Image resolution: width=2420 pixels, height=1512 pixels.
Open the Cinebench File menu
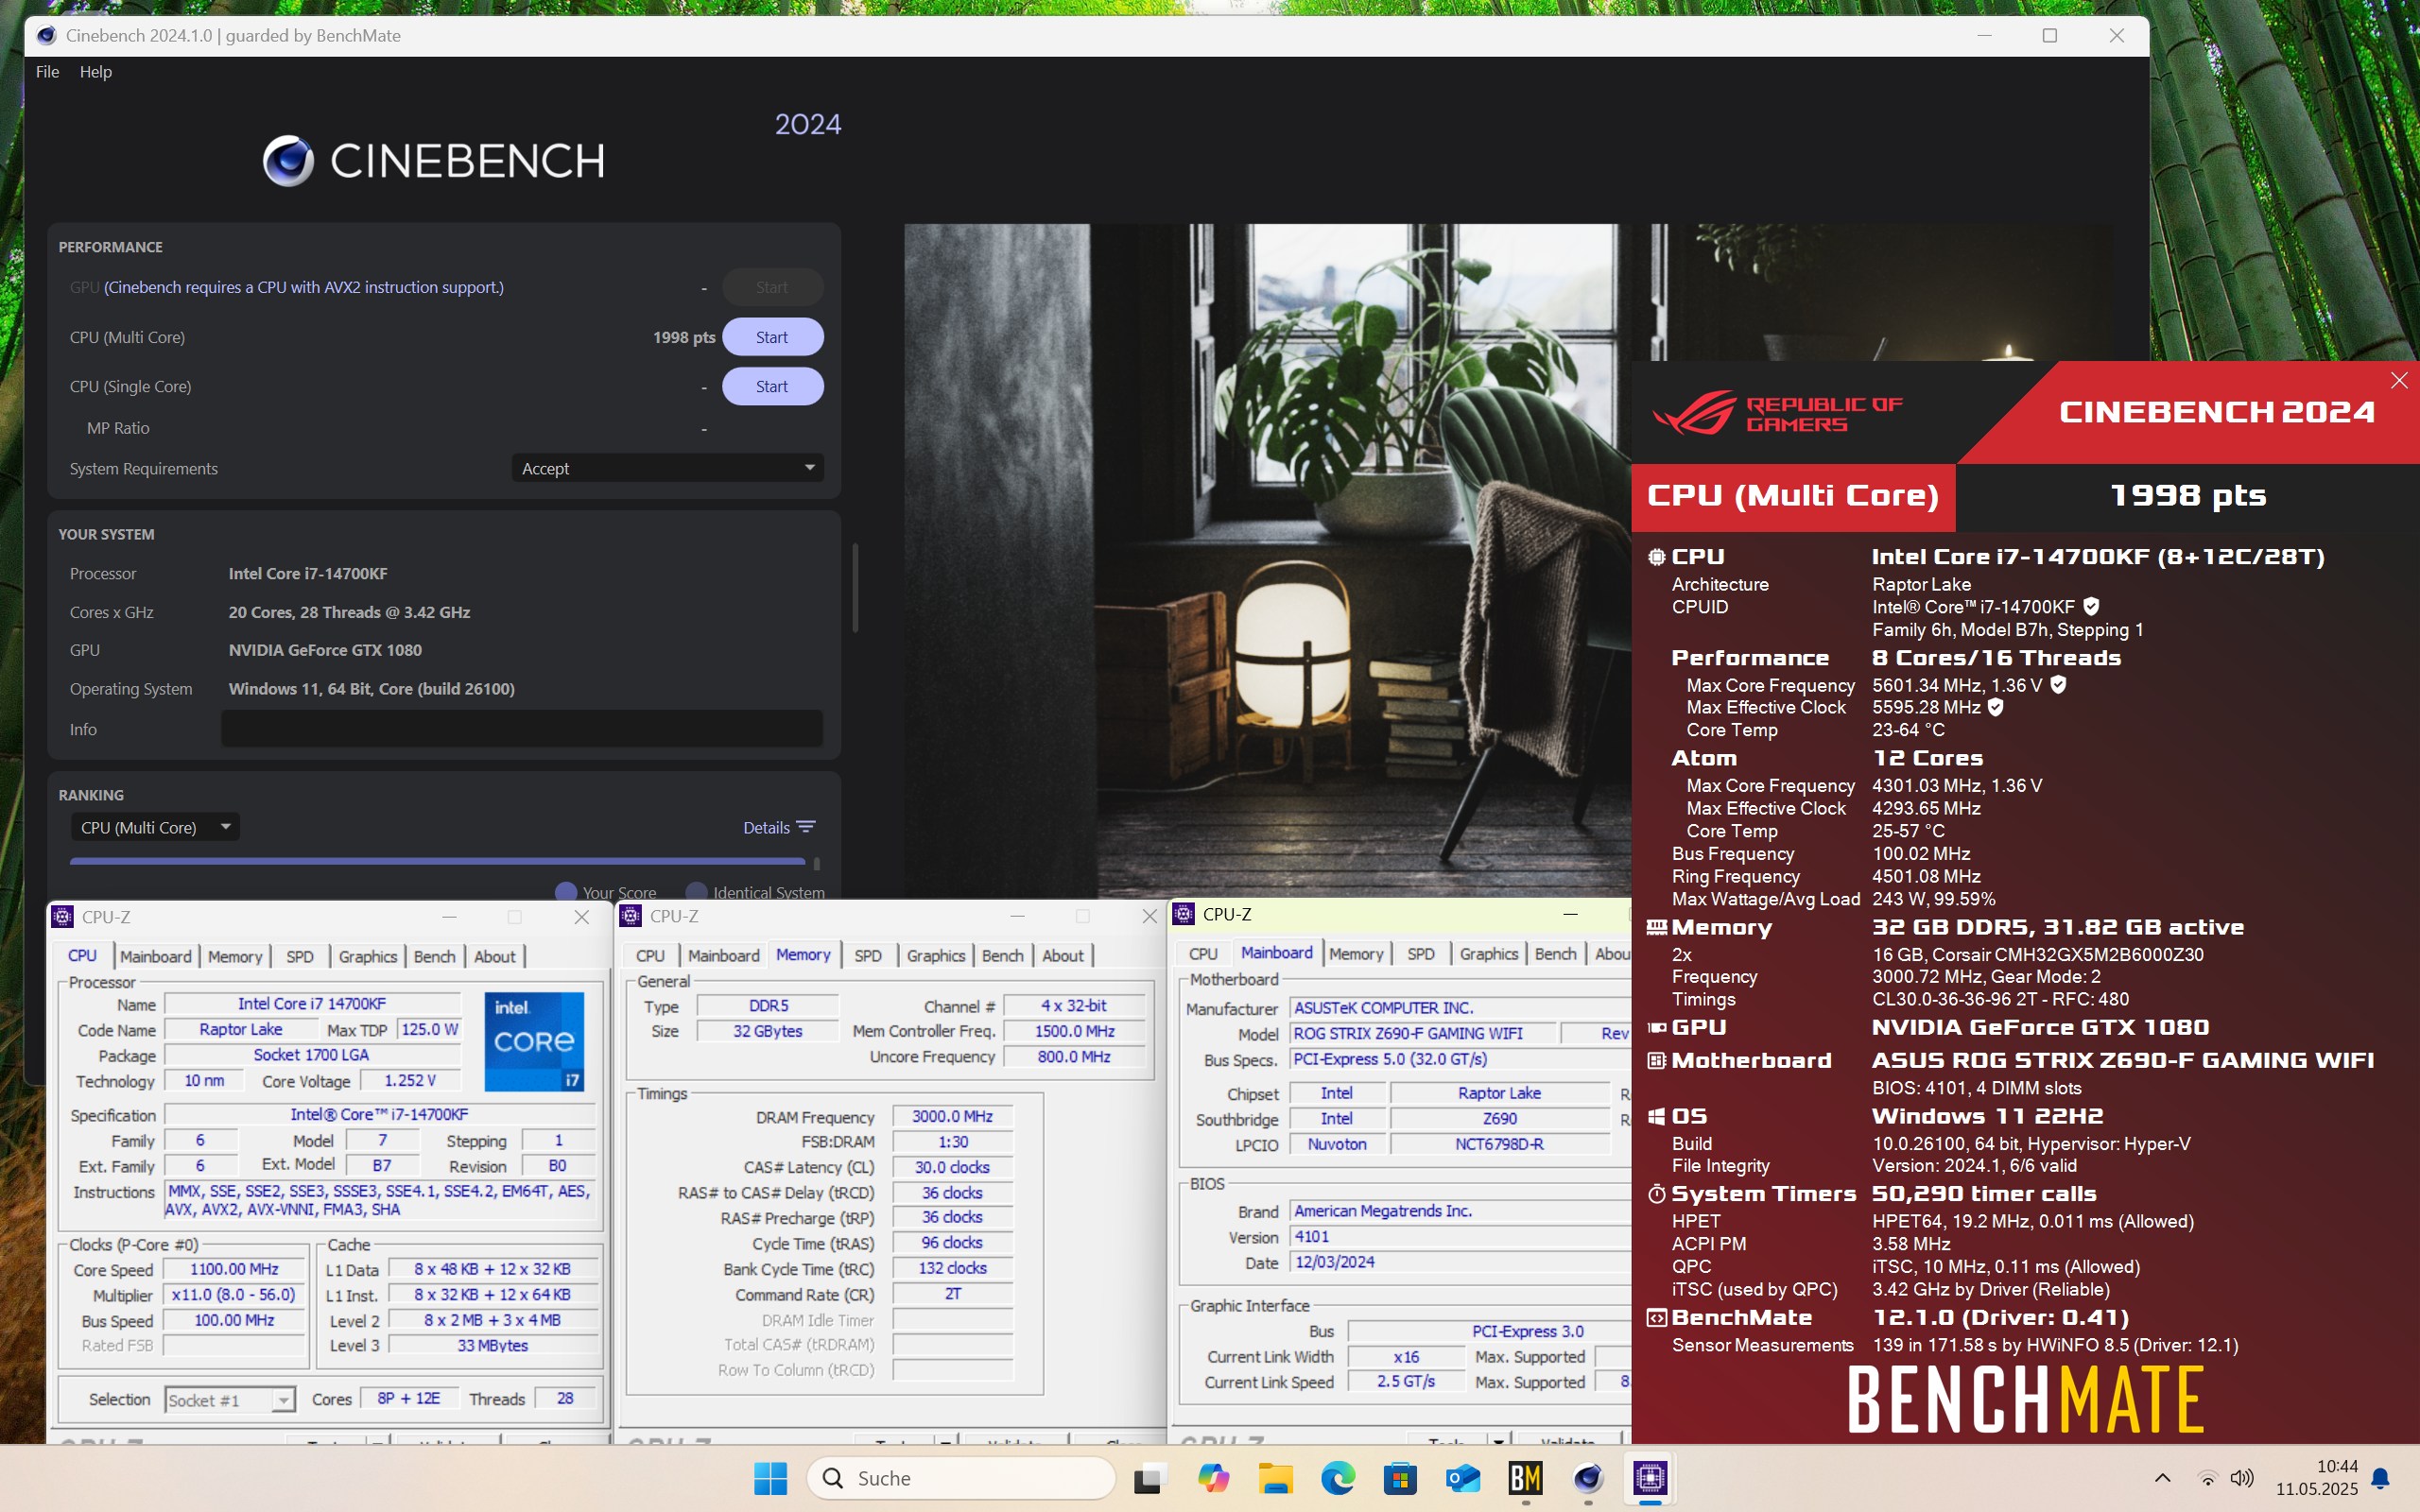47,72
